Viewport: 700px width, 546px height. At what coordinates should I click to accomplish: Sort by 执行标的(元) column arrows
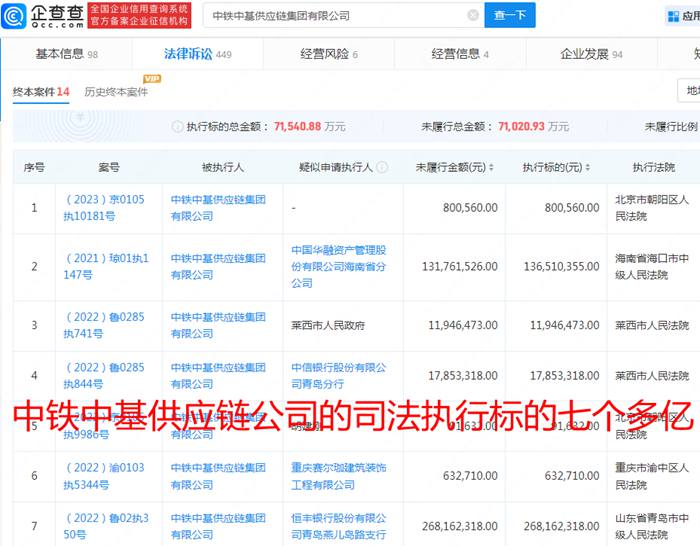click(x=588, y=167)
